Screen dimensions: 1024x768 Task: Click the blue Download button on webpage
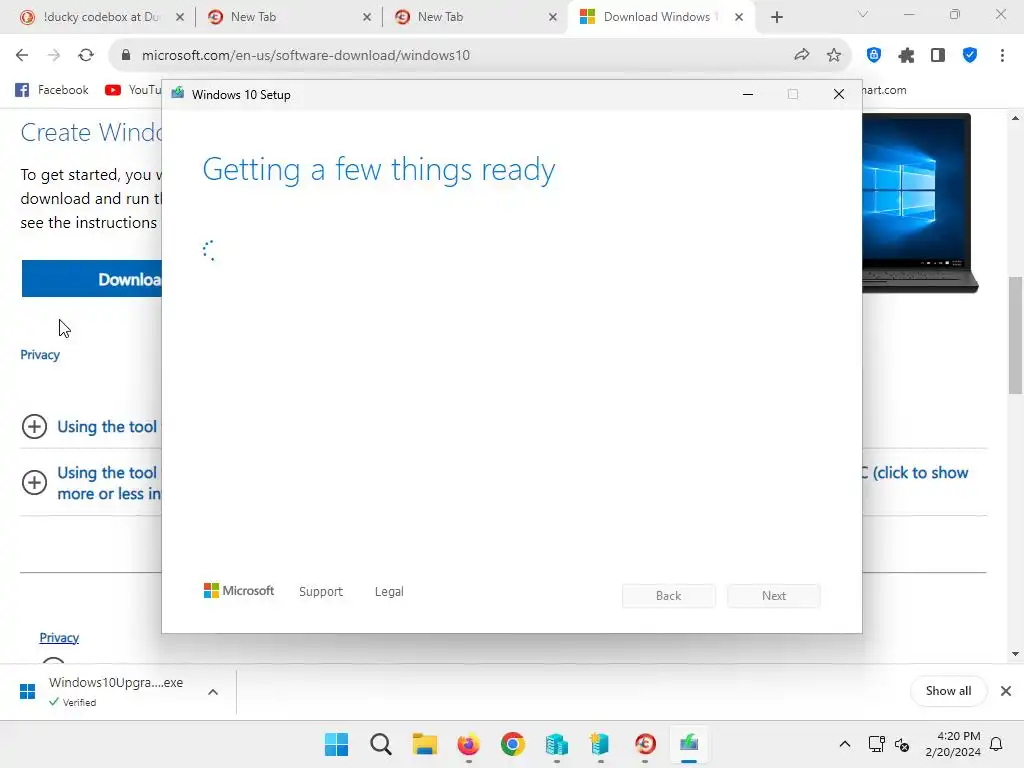[x=91, y=279]
